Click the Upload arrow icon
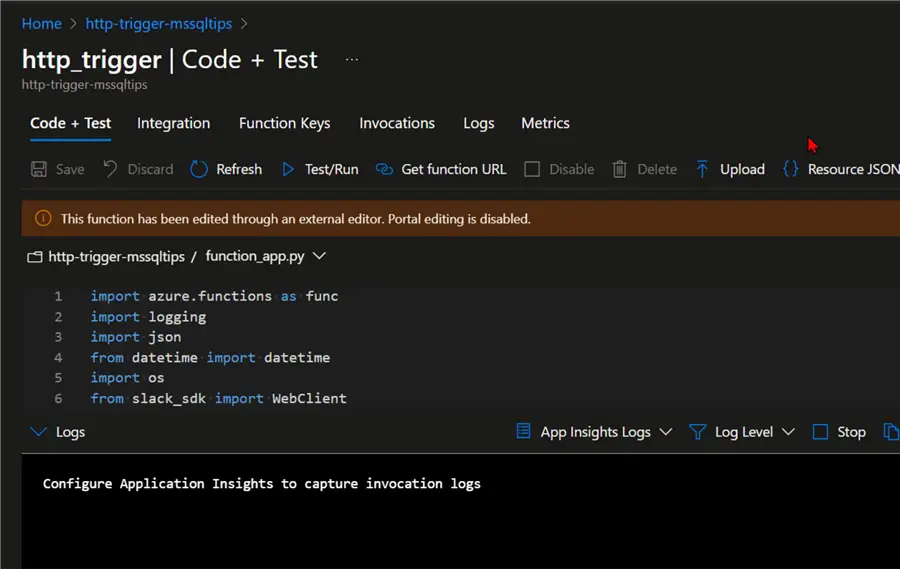This screenshot has height=569, width=900. coord(702,169)
